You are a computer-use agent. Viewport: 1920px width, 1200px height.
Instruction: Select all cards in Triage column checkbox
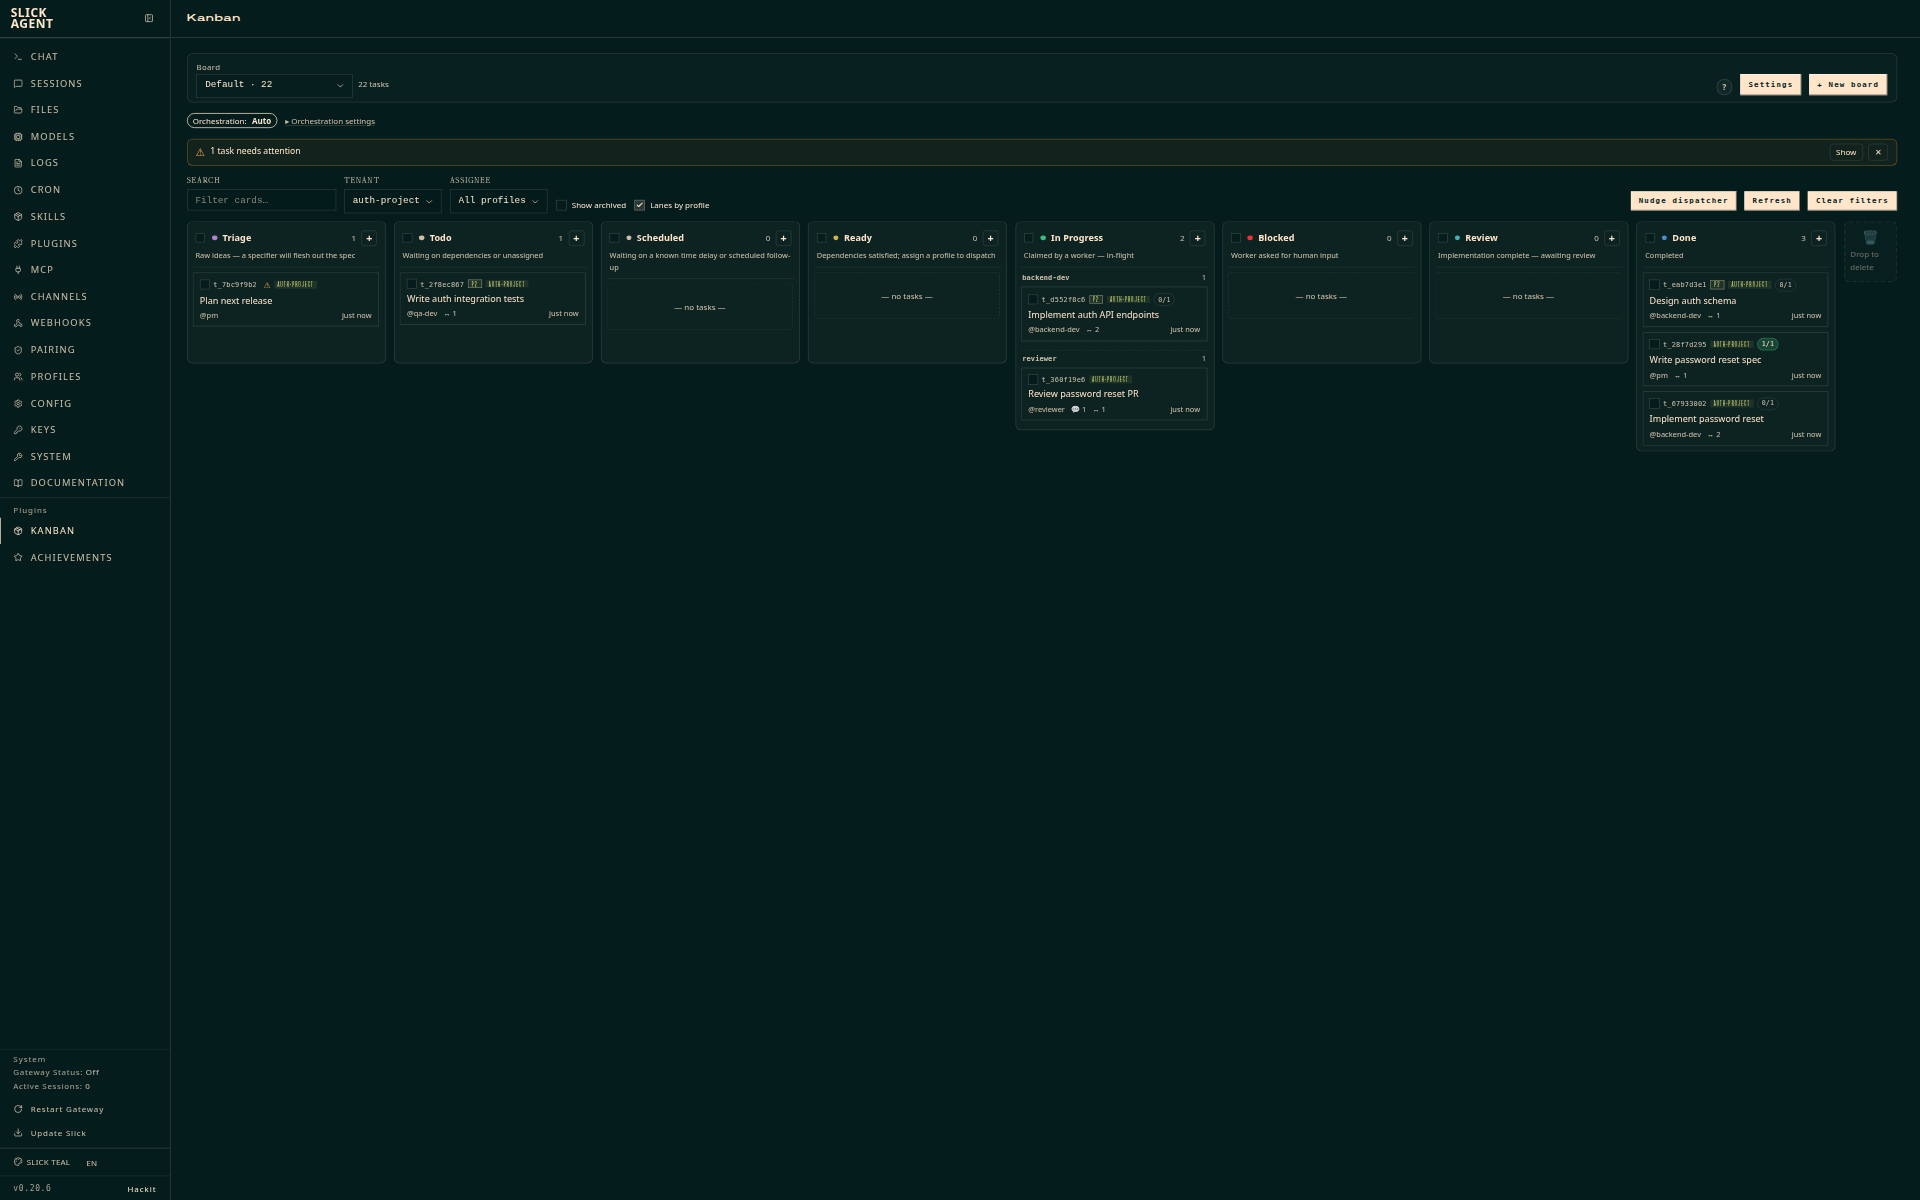(200, 238)
